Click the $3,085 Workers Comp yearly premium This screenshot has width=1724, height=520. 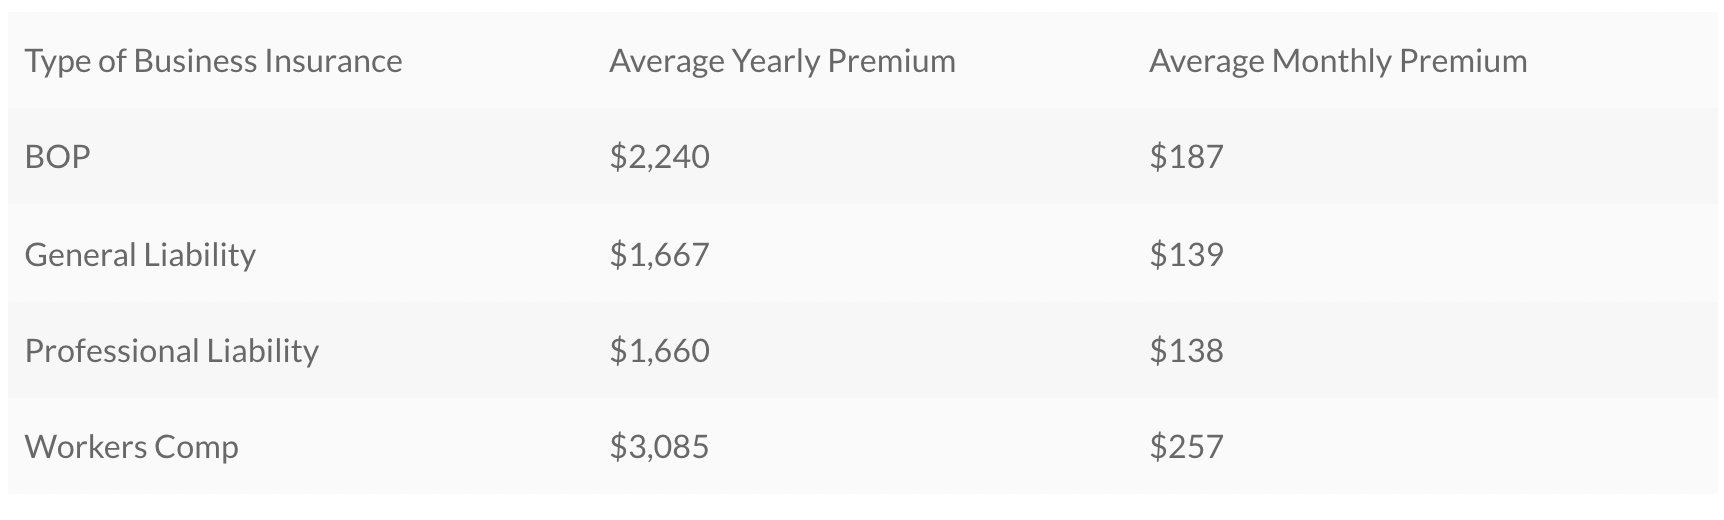(659, 446)
